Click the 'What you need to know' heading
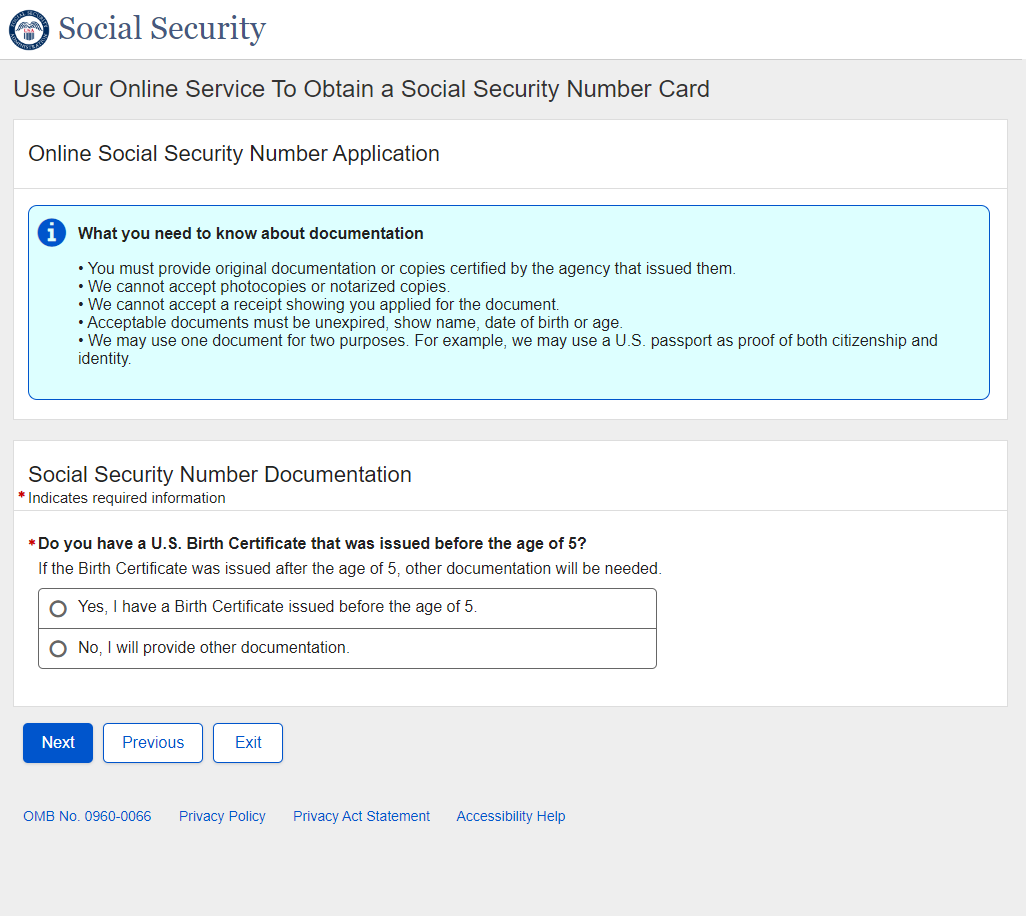This screenshot has width=1026, height=916. click(251, 233)
